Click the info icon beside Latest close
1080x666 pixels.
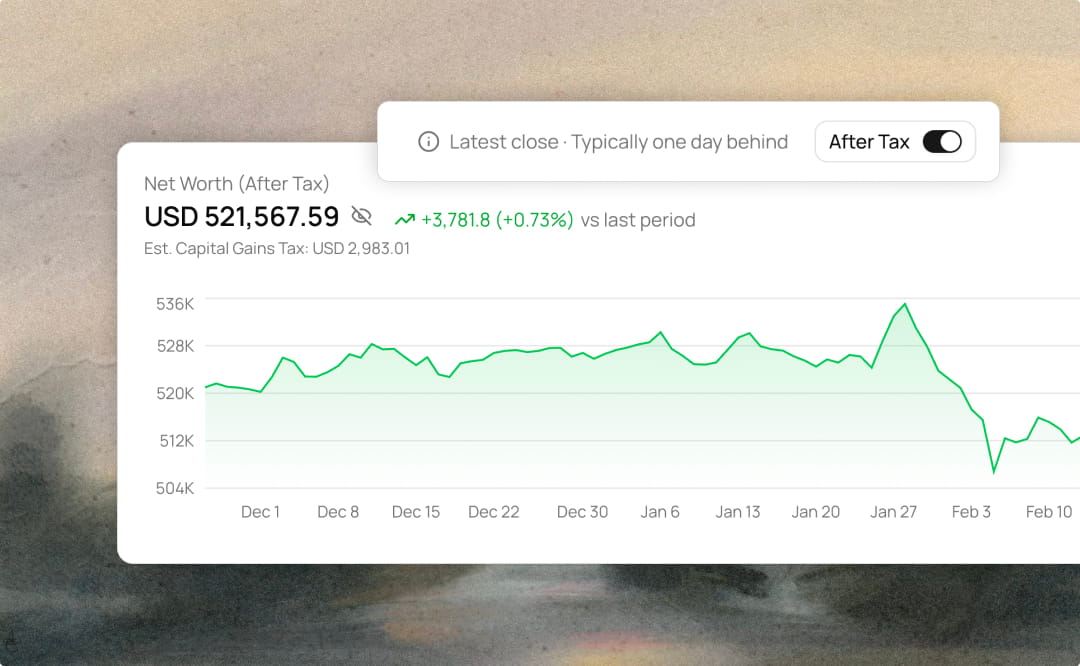point(428,142)
